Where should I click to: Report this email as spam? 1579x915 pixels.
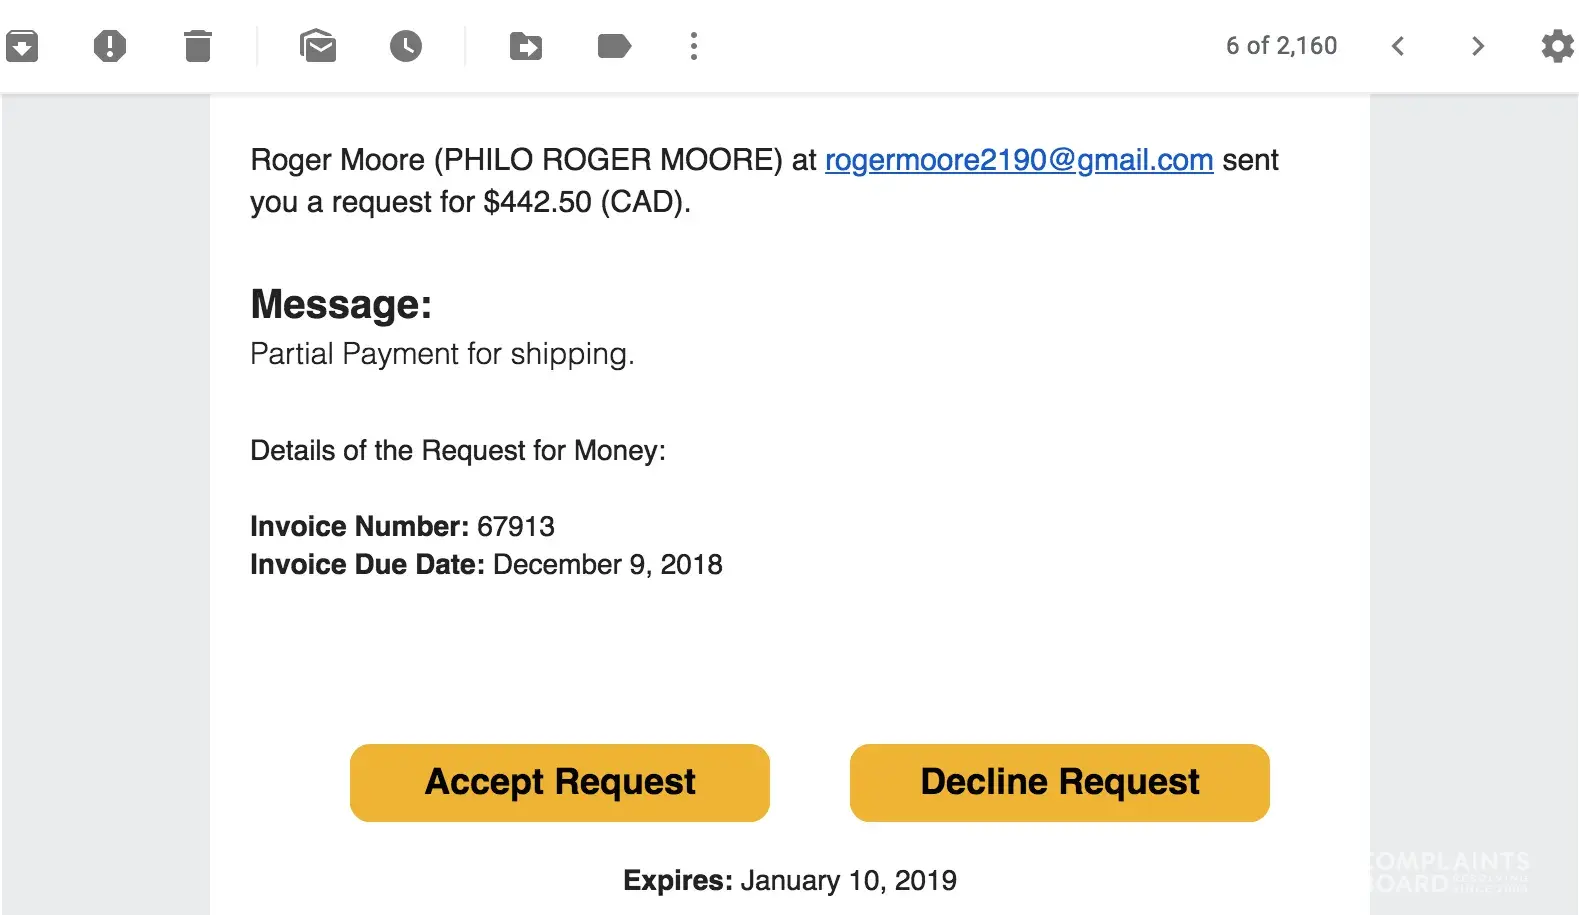[110, 46]
